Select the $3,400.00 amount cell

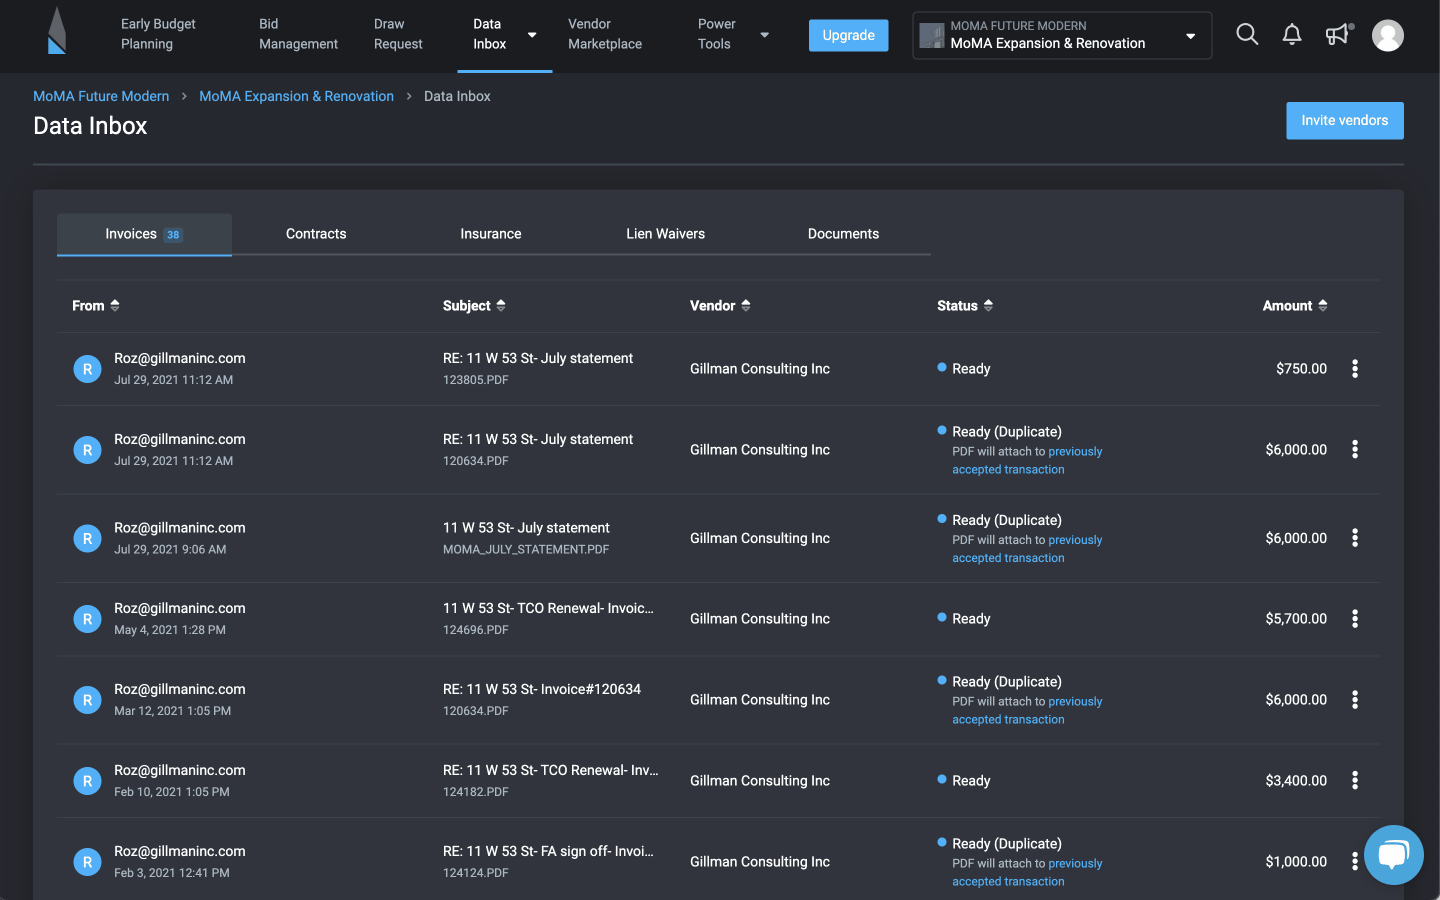(x=1296, y=781)
